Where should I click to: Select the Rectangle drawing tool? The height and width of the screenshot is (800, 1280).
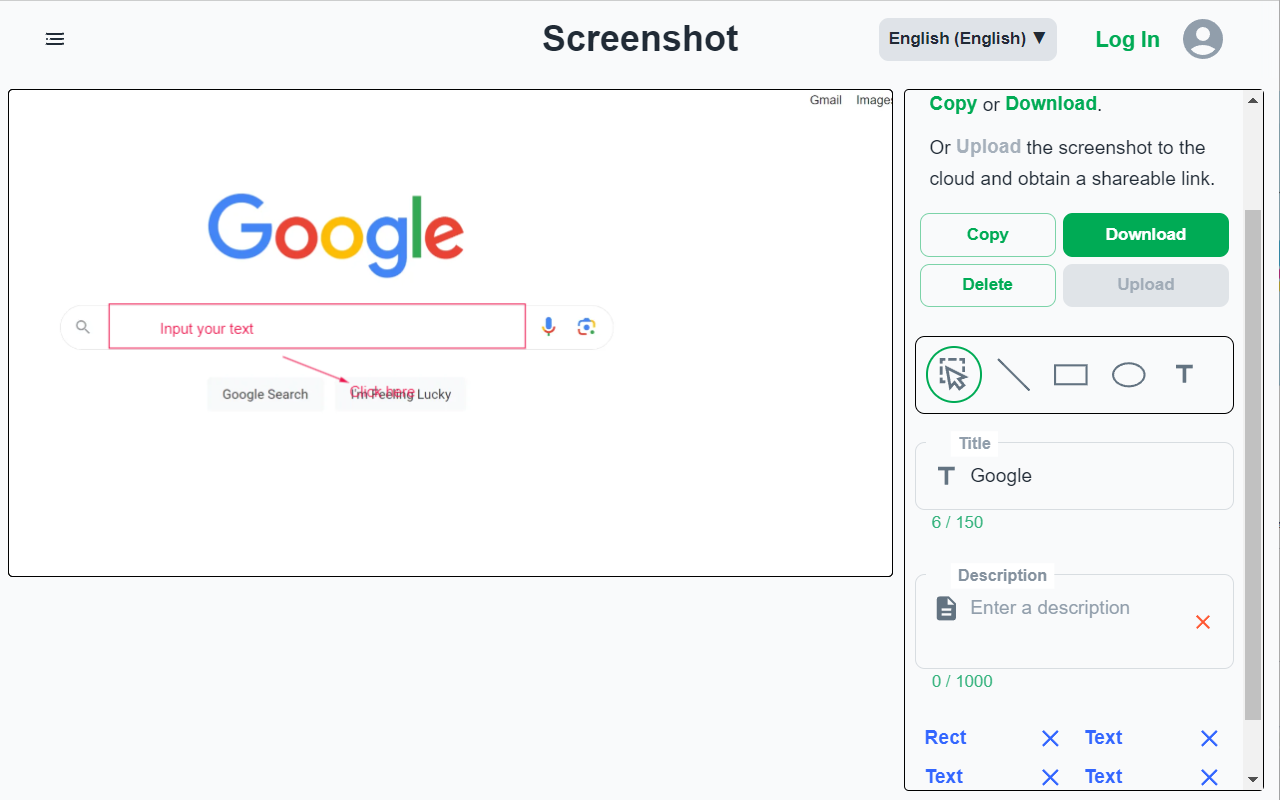tap(1070, 374)
